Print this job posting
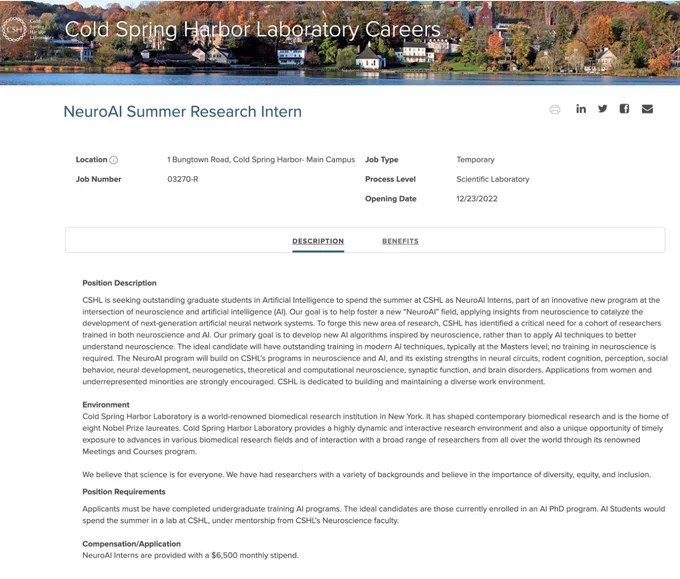Viewport: 680px width, 579px height. [555, 109]
